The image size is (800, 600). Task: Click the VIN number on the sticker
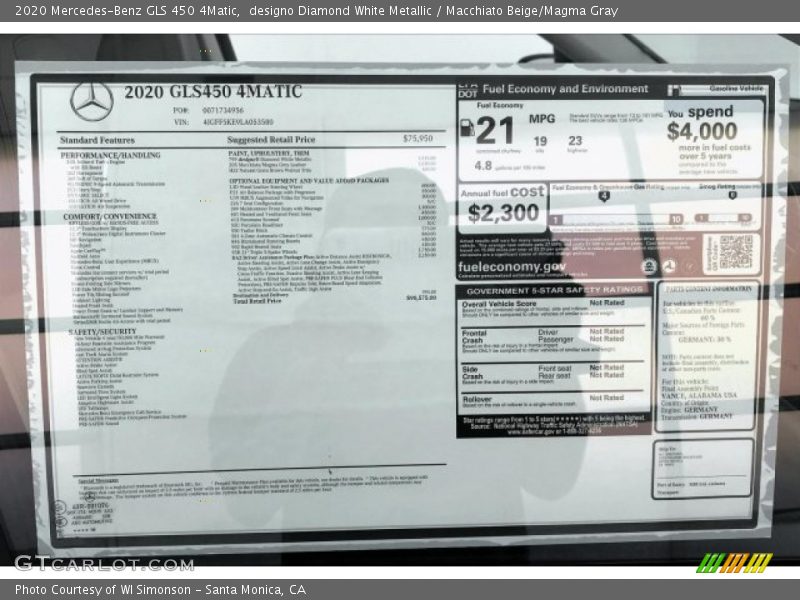pyautogui.click(x=238, y=122)
